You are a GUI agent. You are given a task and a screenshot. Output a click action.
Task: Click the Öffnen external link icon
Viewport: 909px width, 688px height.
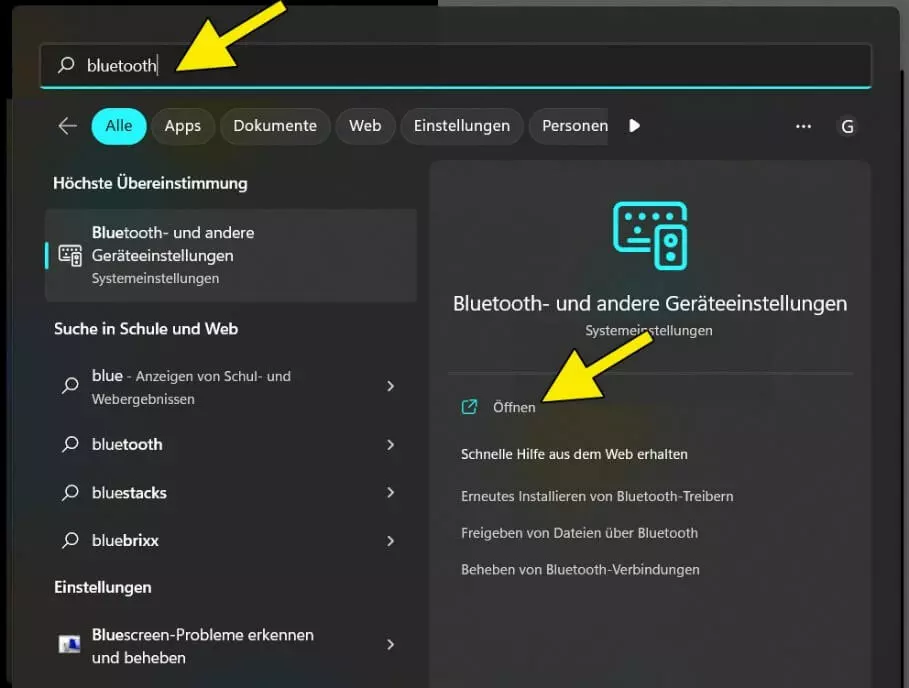point(469,407)
